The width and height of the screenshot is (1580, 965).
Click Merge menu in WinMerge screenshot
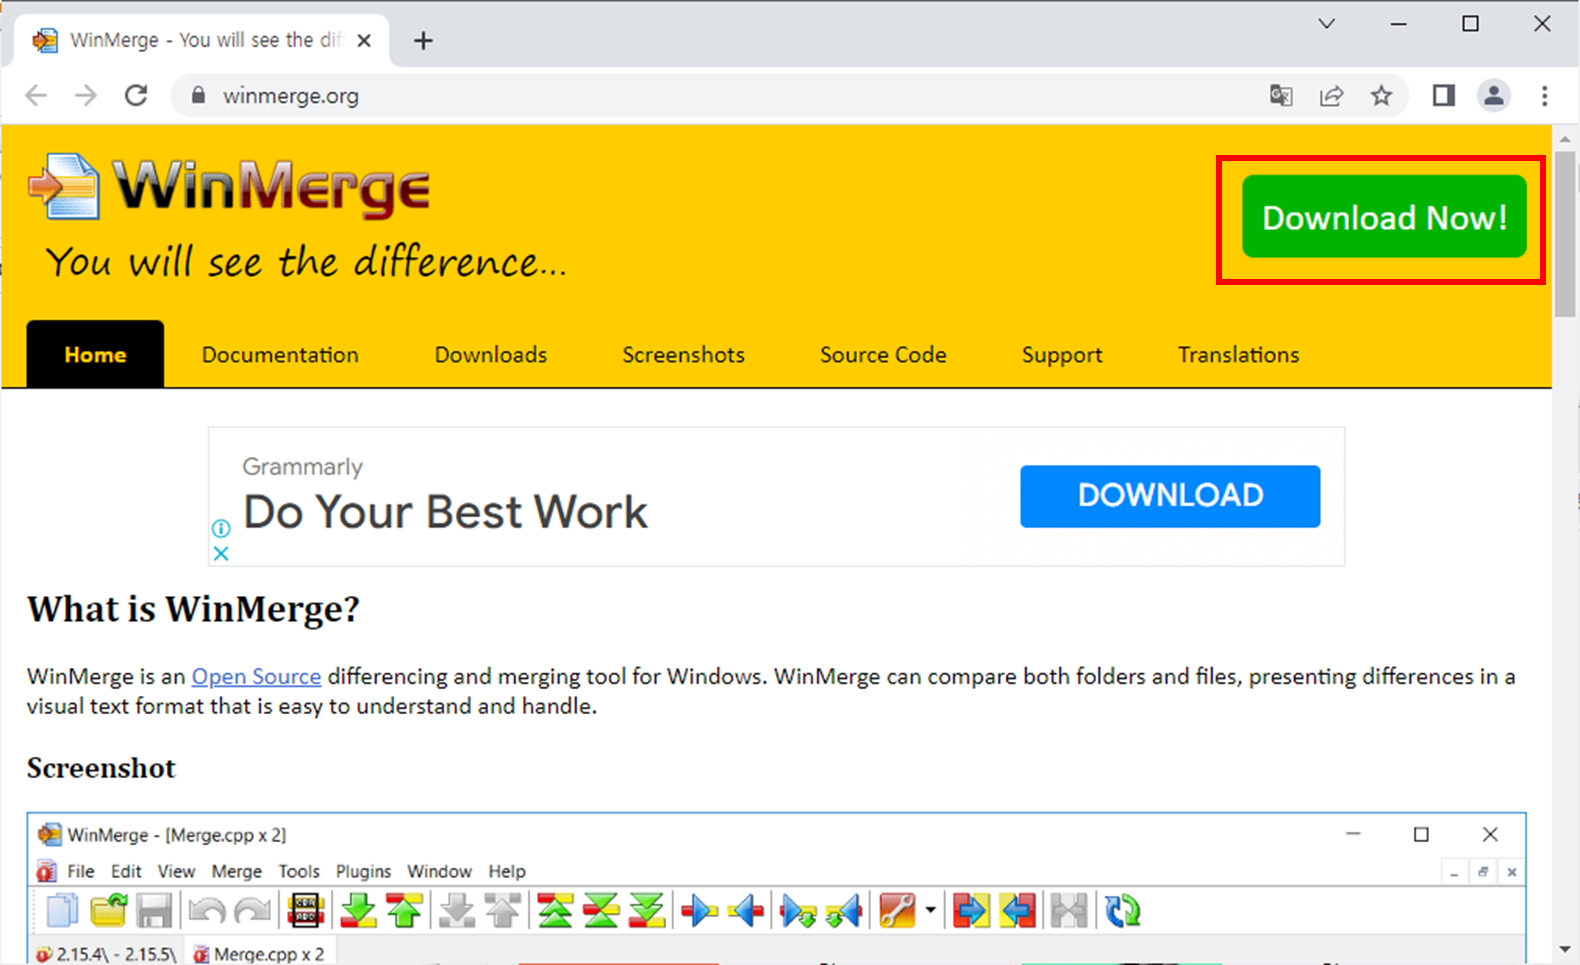pos(237,871)
